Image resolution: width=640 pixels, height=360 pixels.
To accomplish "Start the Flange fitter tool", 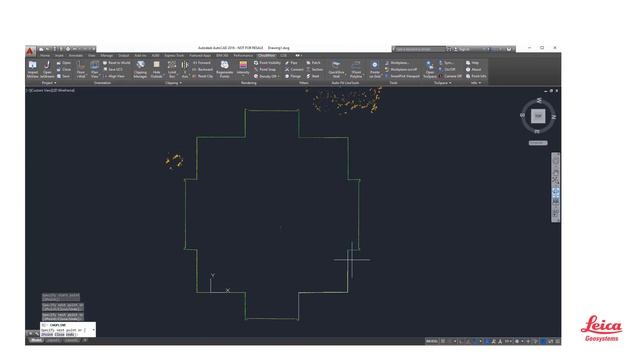I will [293, 76].
